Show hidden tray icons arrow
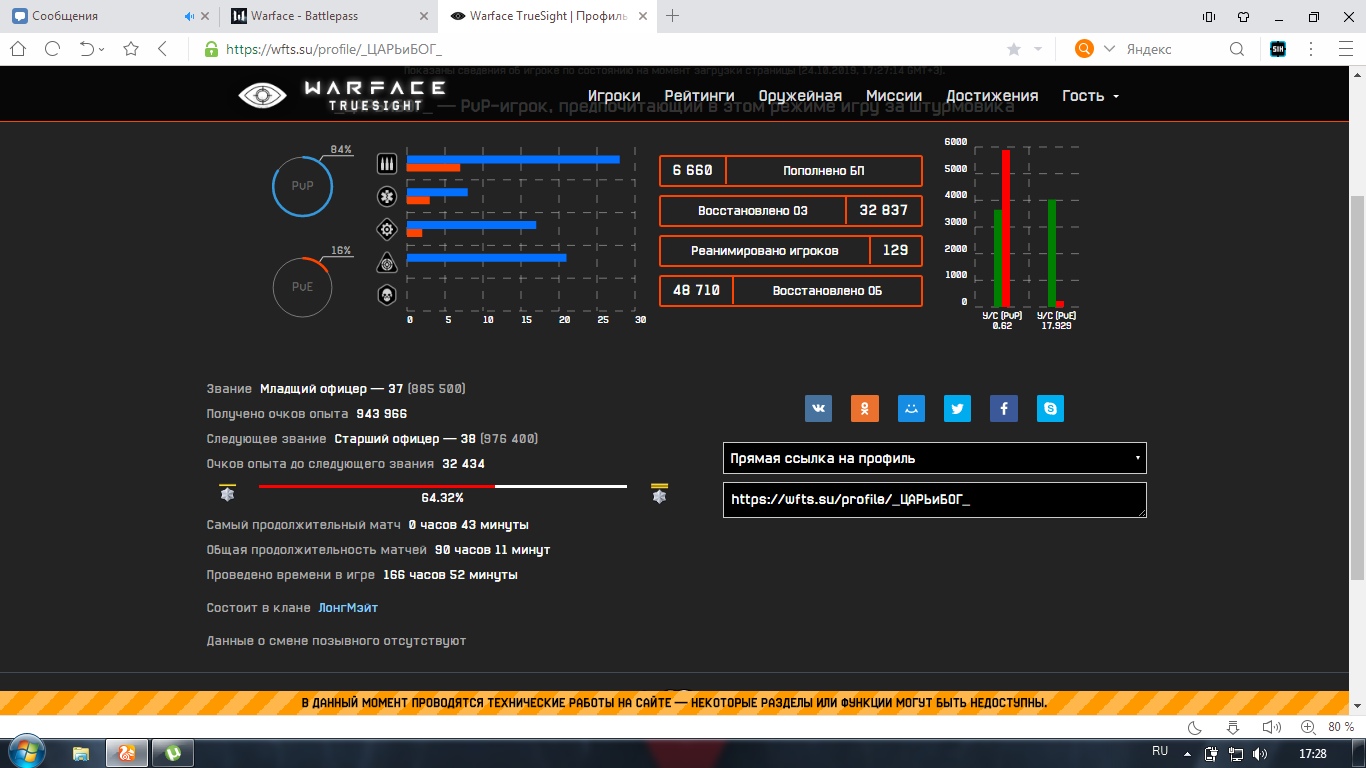Screen dimensions: 1366x768 (x=1188, y=753)
